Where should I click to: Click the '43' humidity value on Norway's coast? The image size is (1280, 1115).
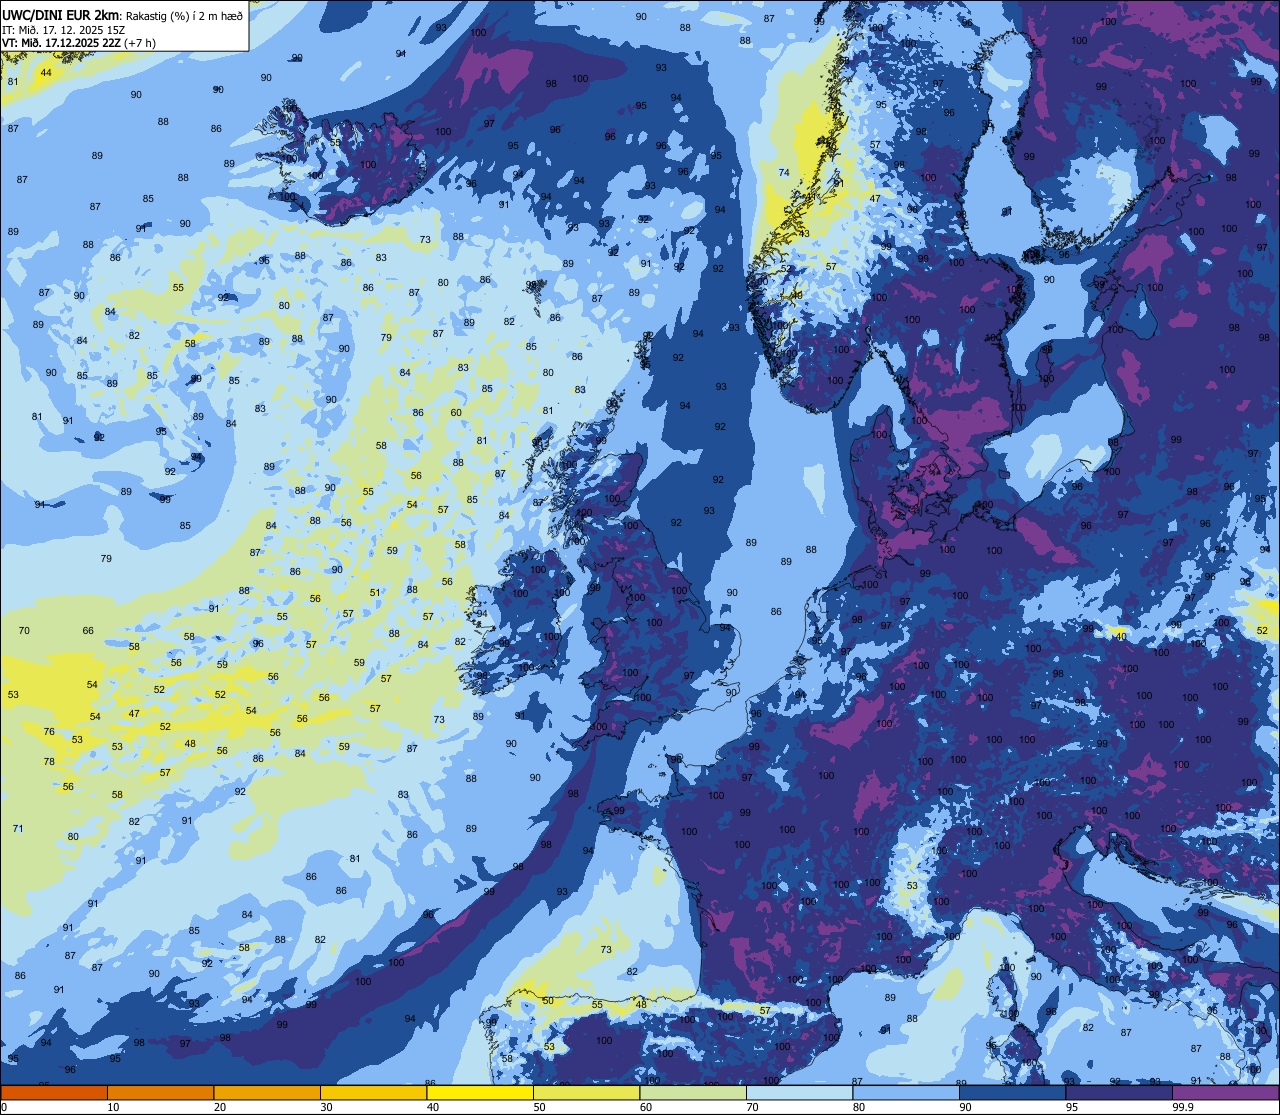[804, 234]
